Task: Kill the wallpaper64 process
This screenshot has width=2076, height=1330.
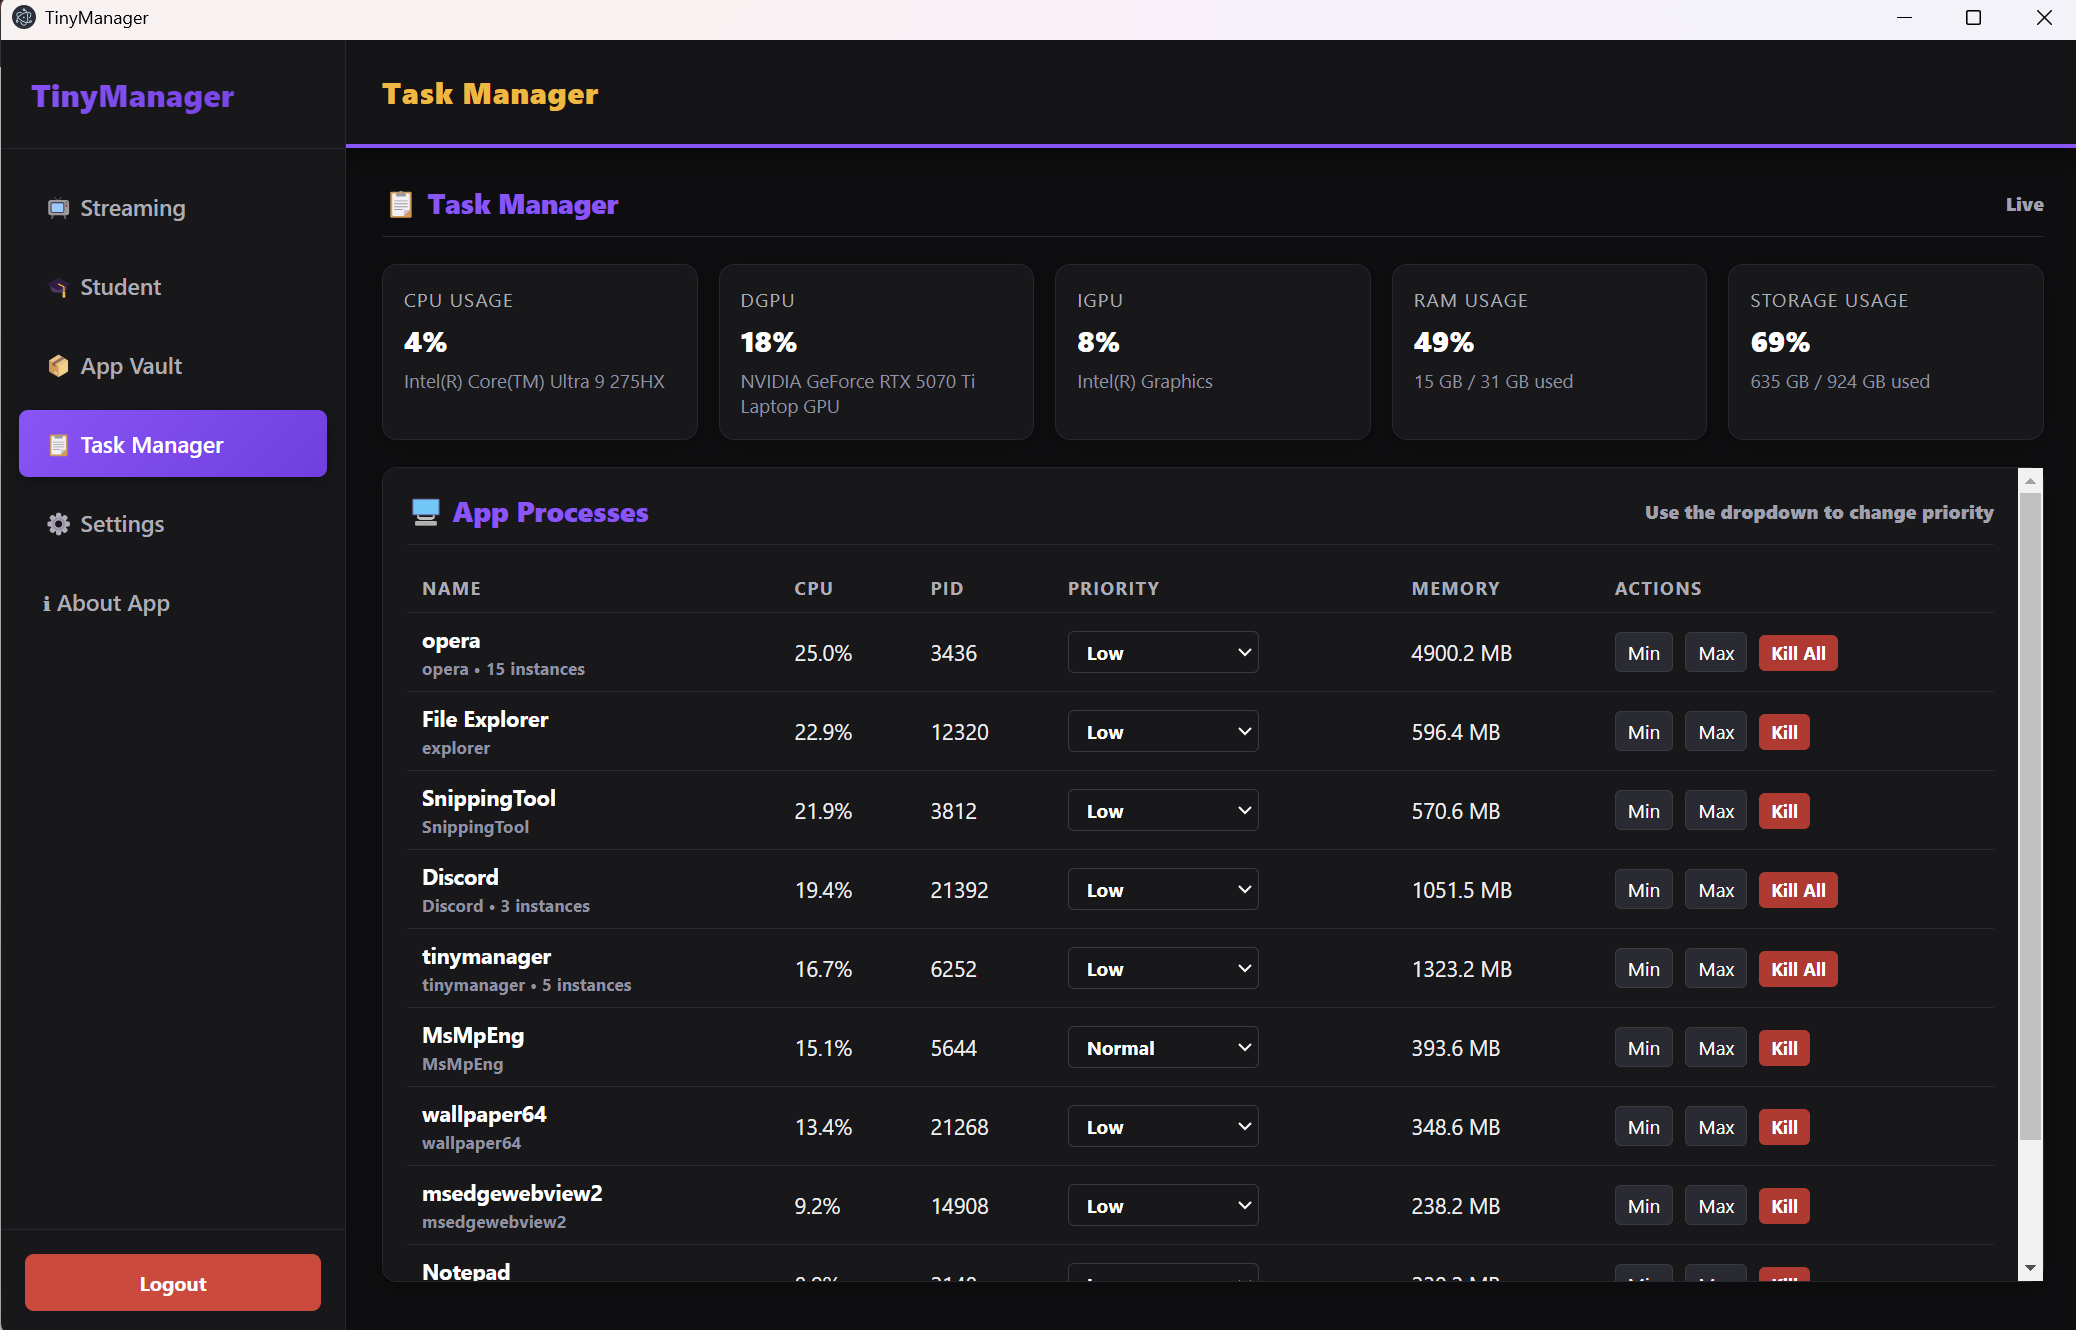Action: tap(1784, 1127)
